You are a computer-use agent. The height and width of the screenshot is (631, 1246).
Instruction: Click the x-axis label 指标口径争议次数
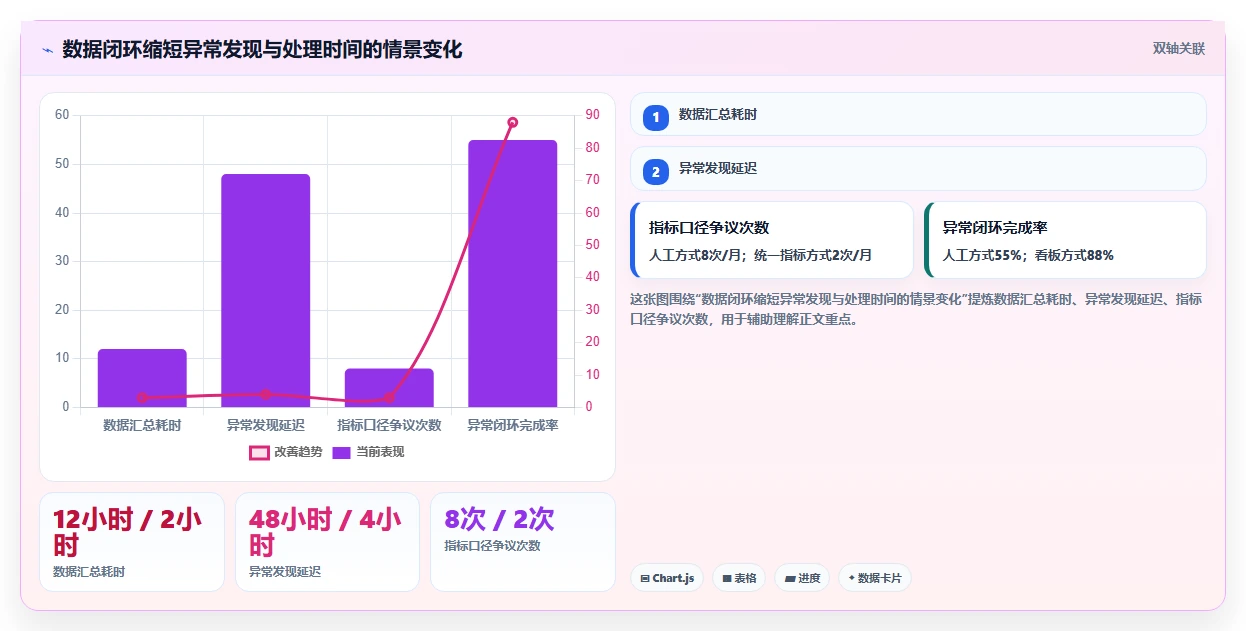(x=389, y=425)
